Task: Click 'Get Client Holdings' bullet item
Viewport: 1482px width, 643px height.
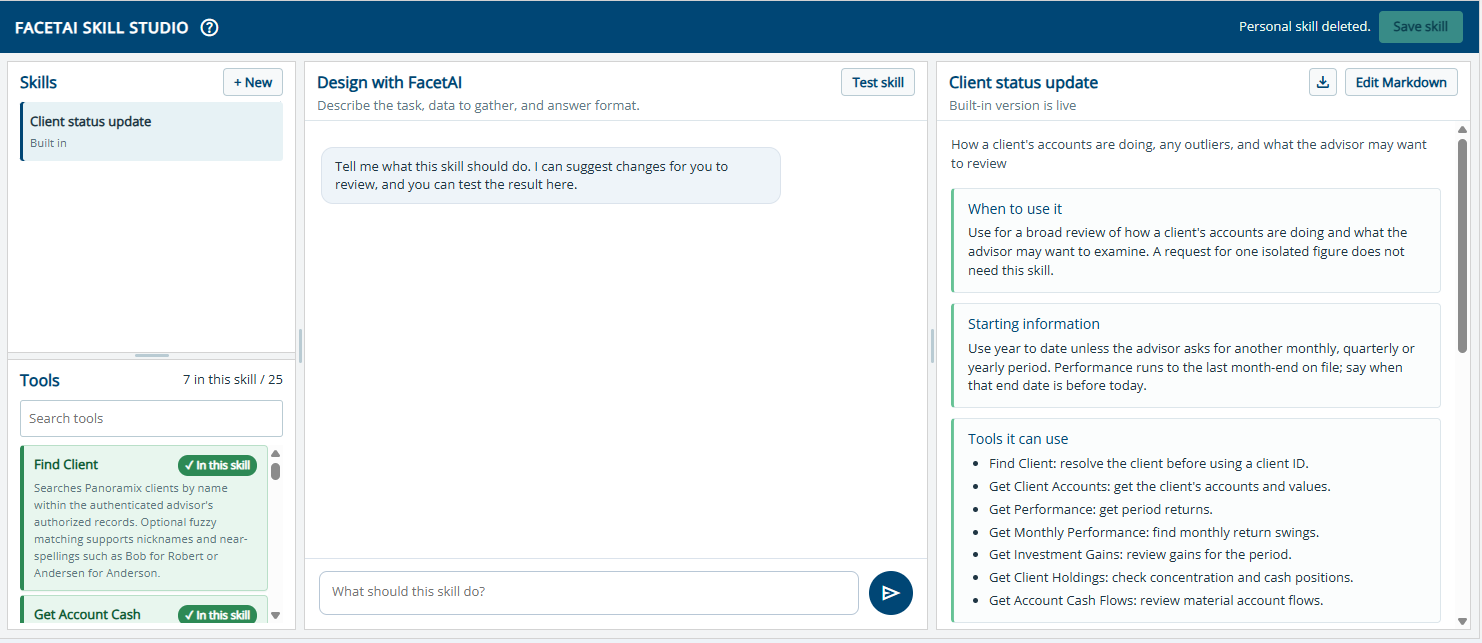Action: pyautogui.click(x=1171, y=578)
